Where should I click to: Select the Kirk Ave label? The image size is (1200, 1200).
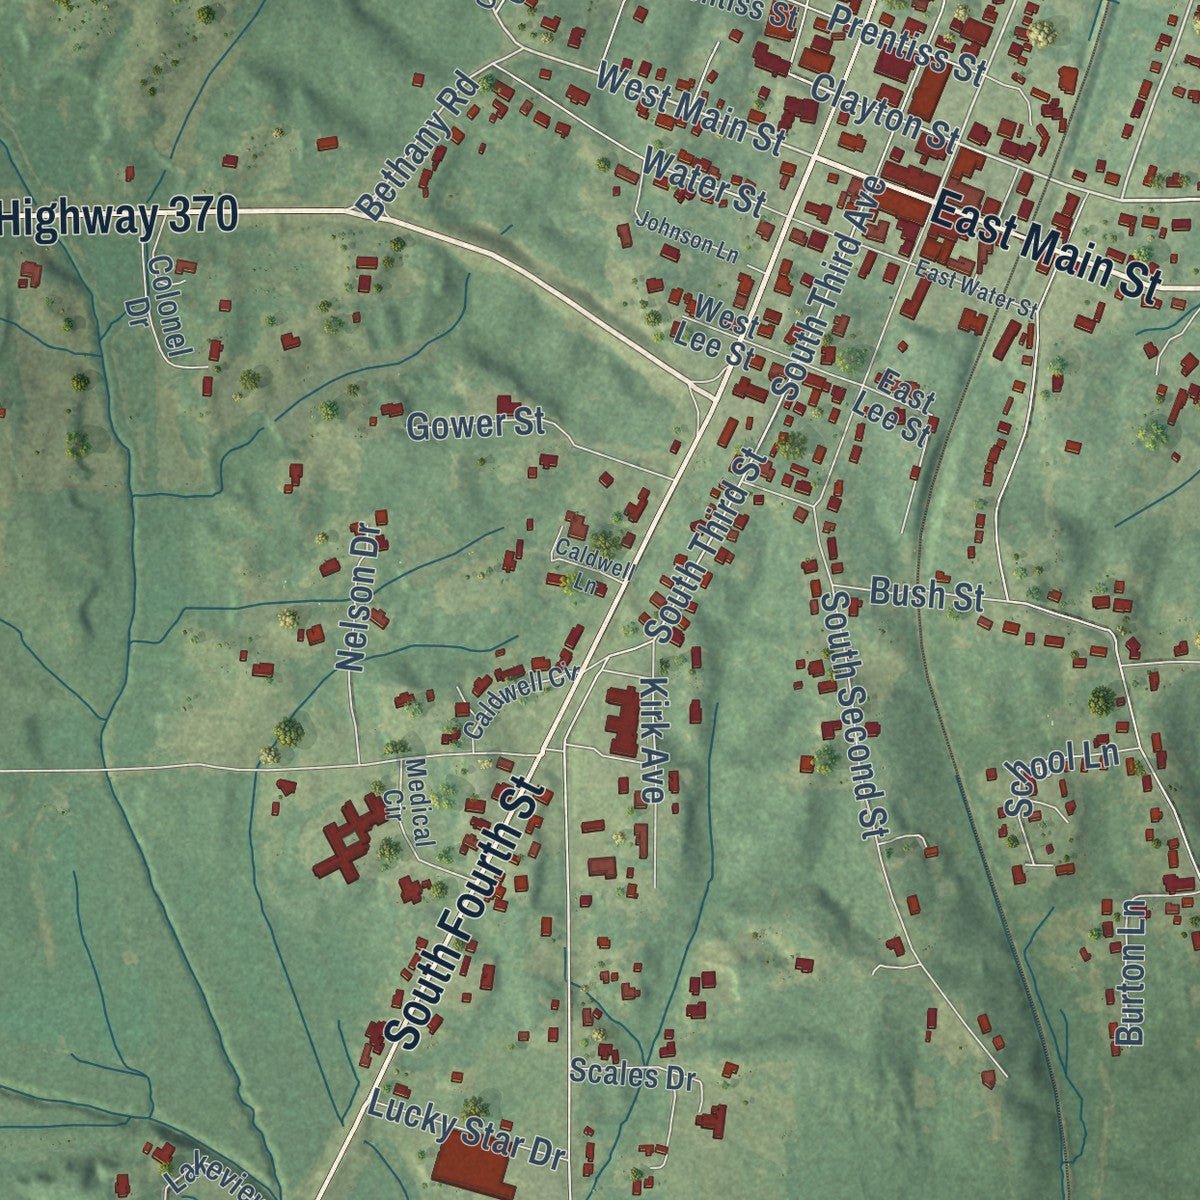pos(652,741)
